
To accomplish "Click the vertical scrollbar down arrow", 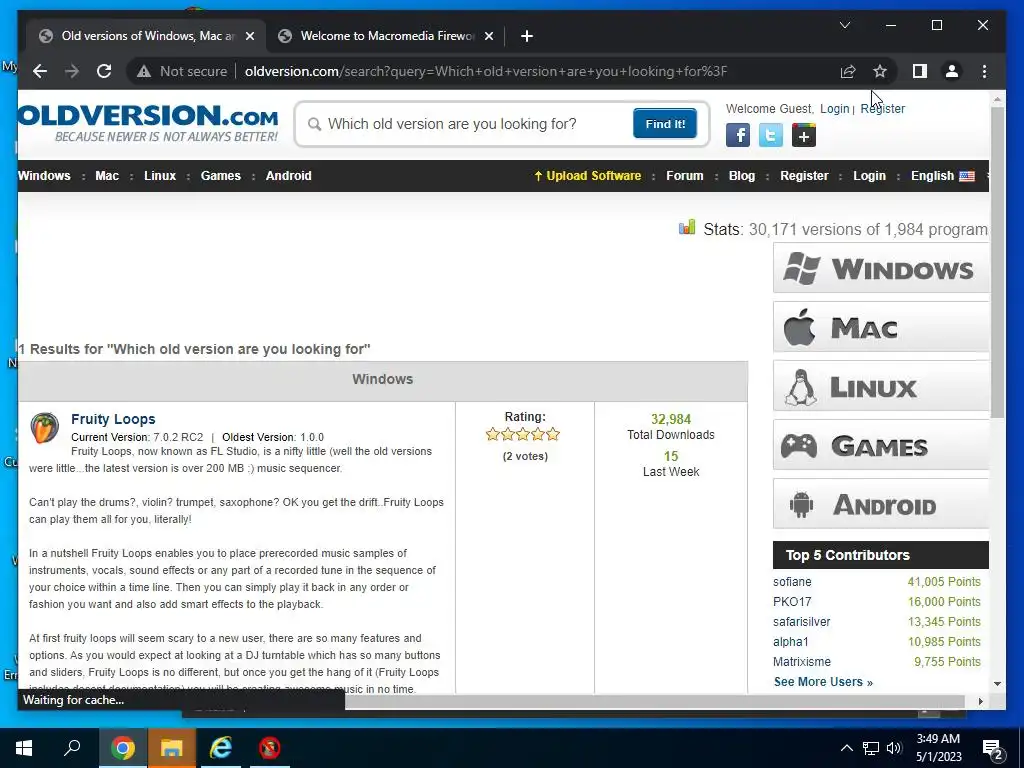I will (x=997, y=684).
